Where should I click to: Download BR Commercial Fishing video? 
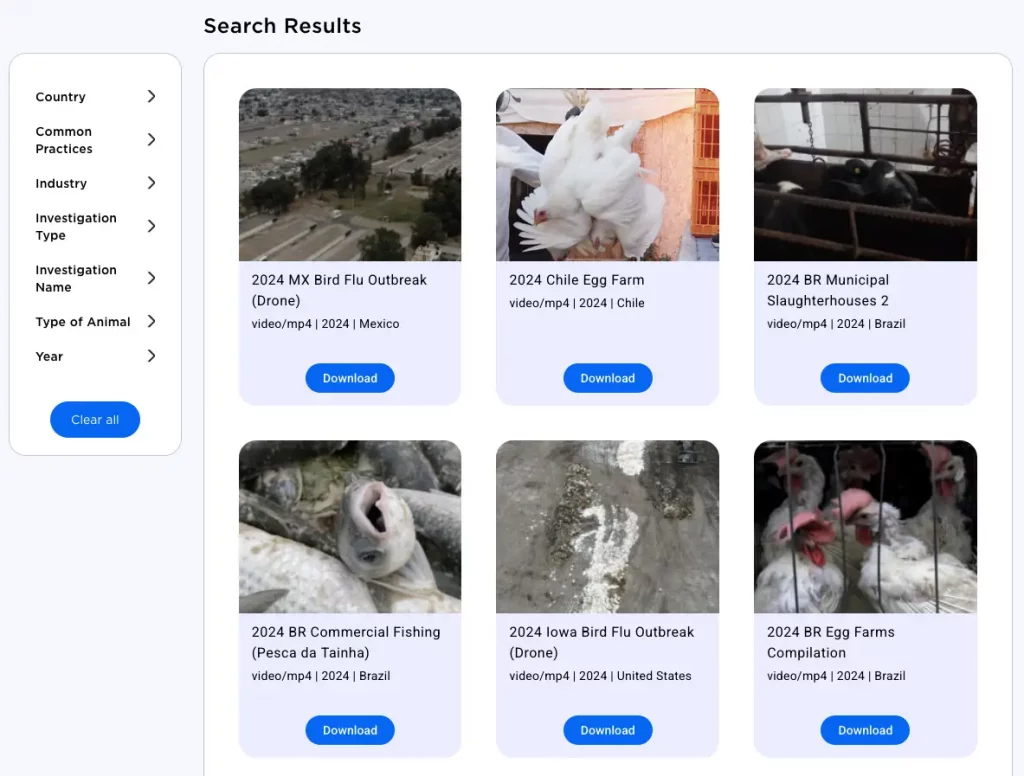(350, 730)
